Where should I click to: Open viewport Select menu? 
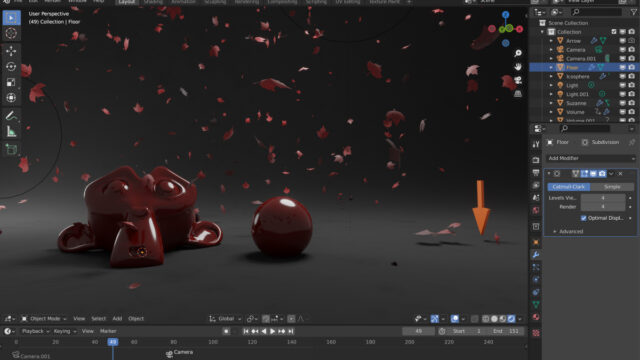[98, 319]
